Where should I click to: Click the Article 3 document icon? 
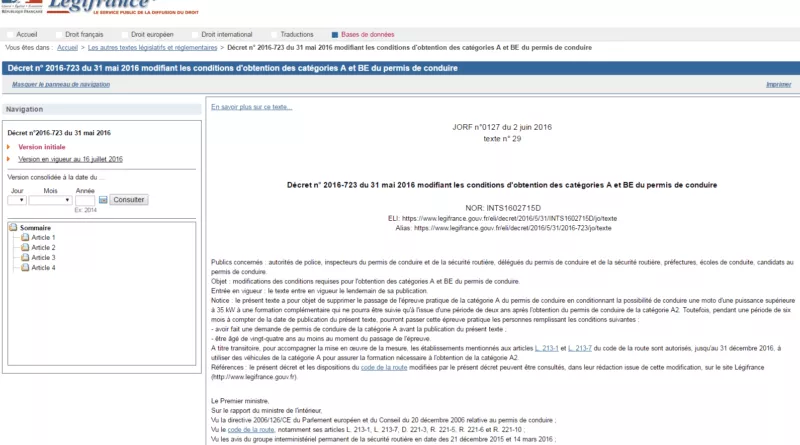pyautogui.click(x=25, y=258)
